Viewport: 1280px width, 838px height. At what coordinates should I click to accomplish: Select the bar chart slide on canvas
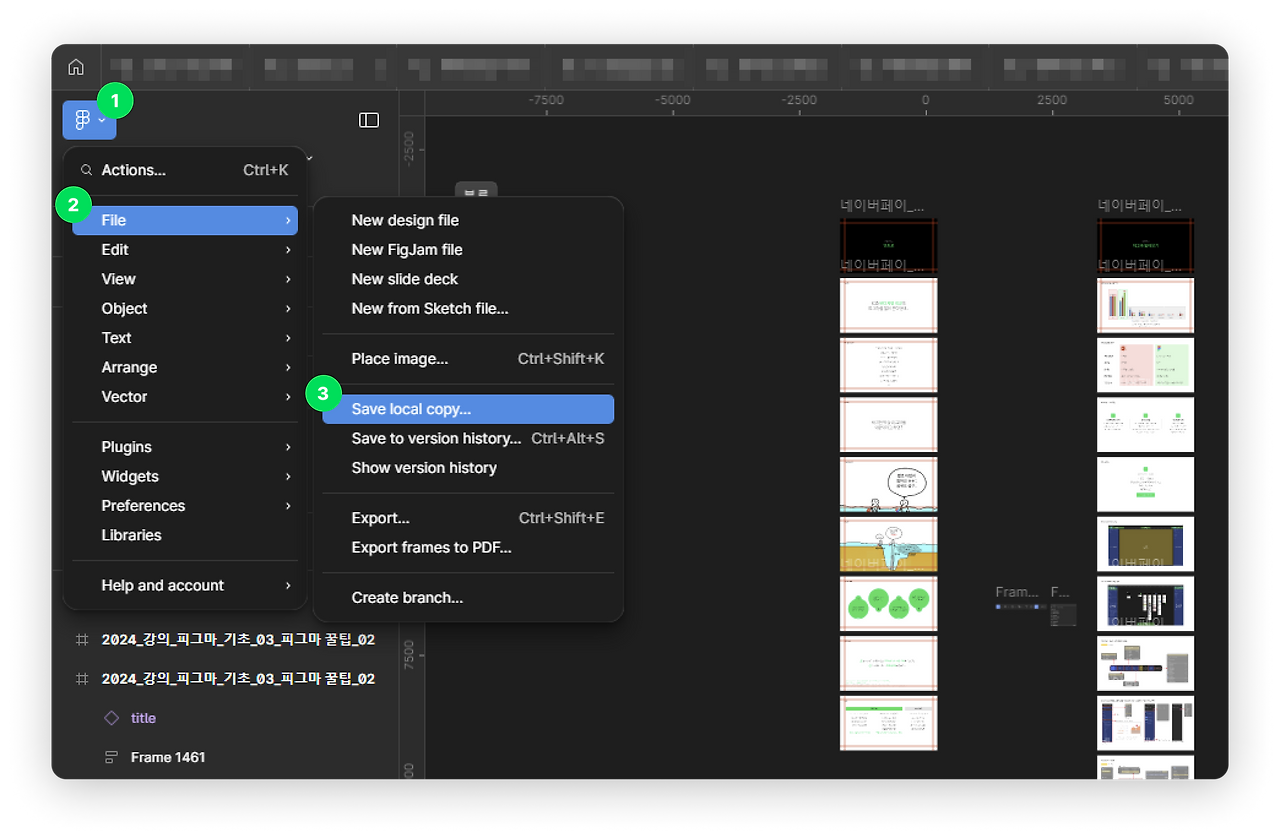tap(1145, 305)
